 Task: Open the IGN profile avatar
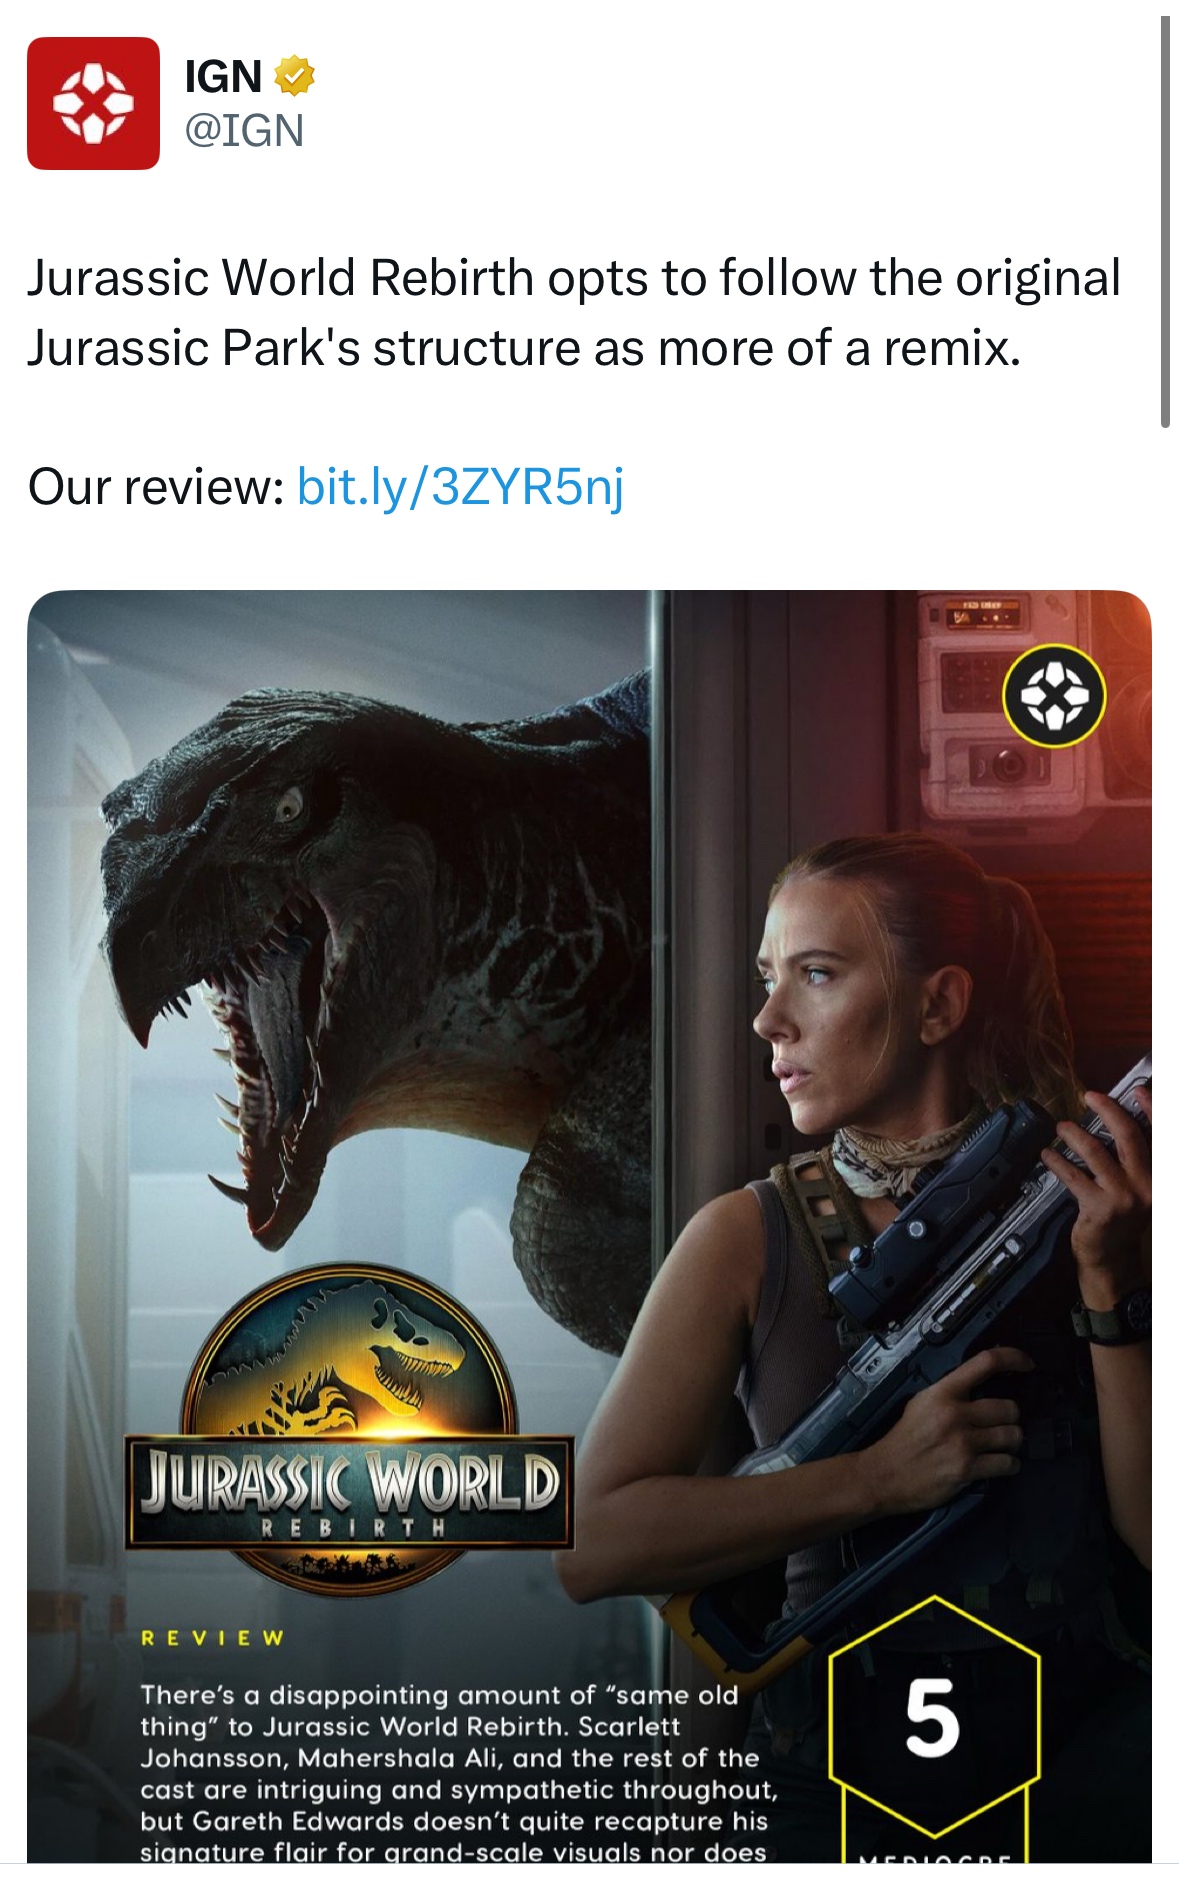(93, 103)
